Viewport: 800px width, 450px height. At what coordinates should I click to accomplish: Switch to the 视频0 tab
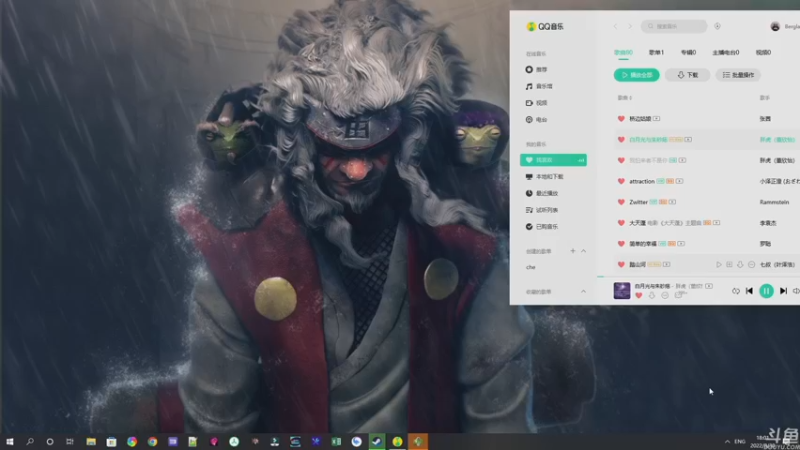pos(763,53)
